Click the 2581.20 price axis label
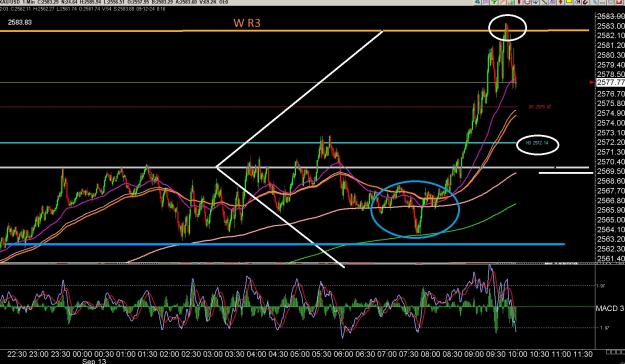 pyautogui.click(x=611, y=45)
